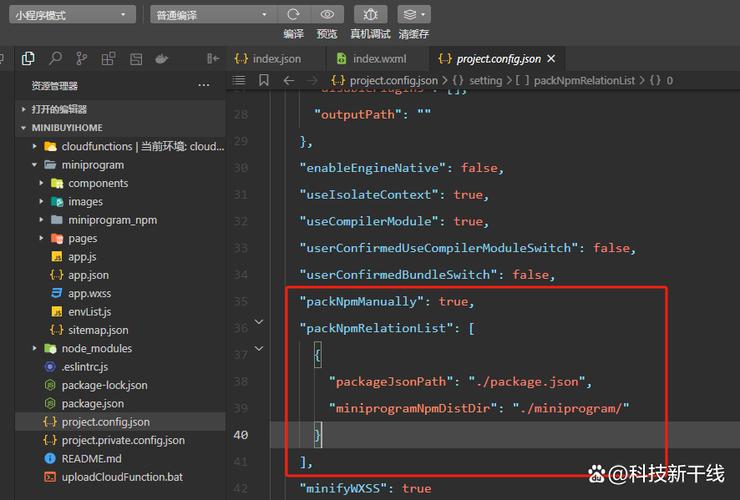The width and height of the screenshot is (740, 500).
Task: Open preview with the eye icon
Action: [x=327, y=15]
